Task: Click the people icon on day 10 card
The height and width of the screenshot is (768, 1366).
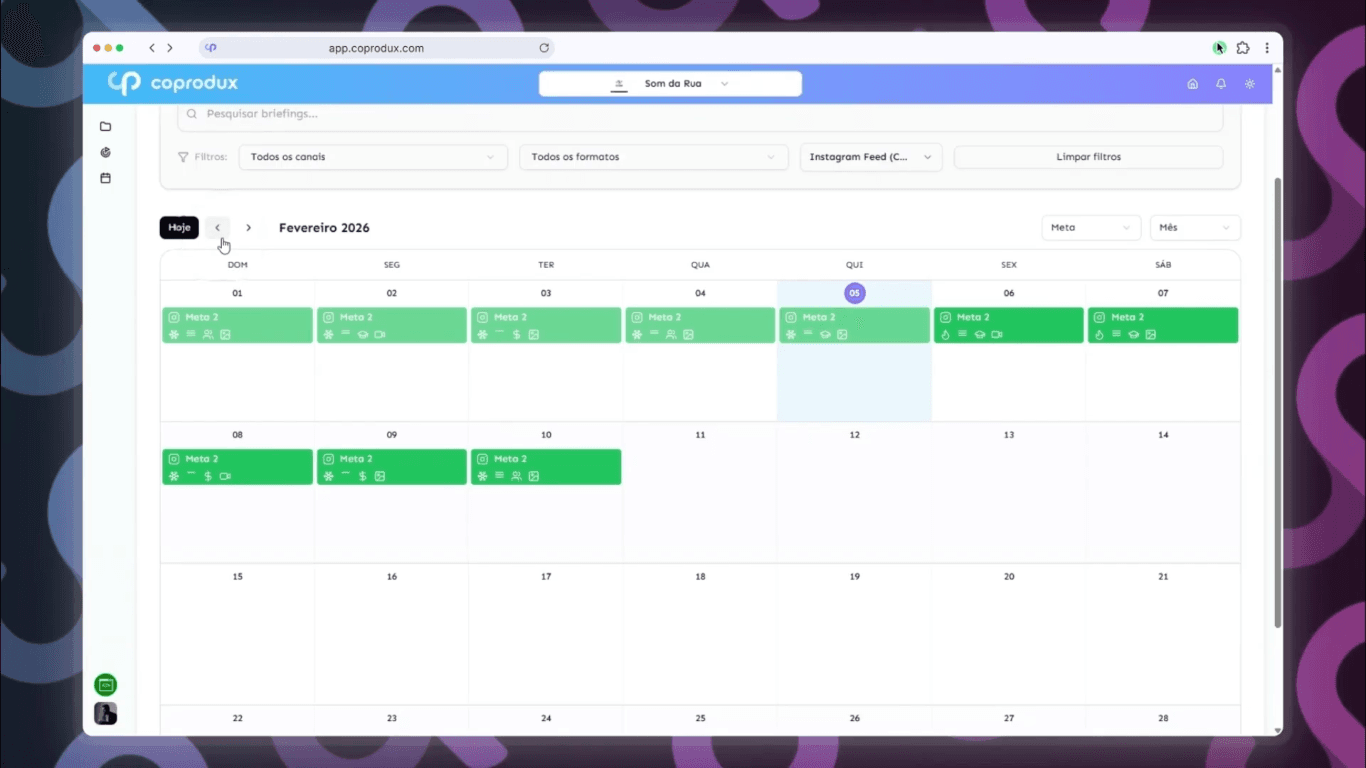Action: click(x=516, y=477)
